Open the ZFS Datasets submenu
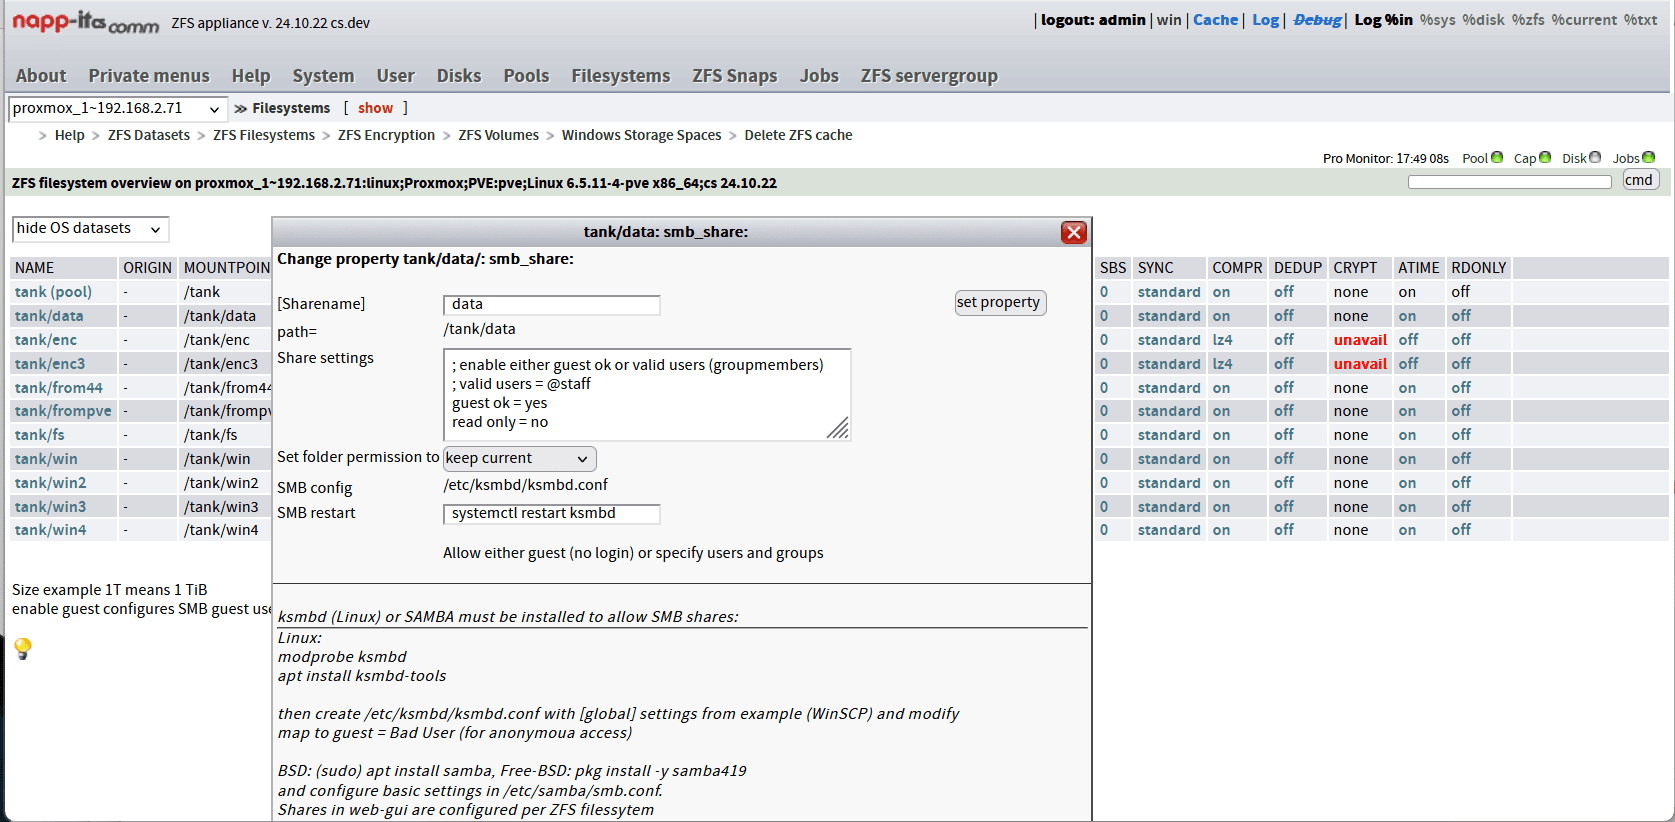The height and width of the screenshot is (822, 1675). 149,135
